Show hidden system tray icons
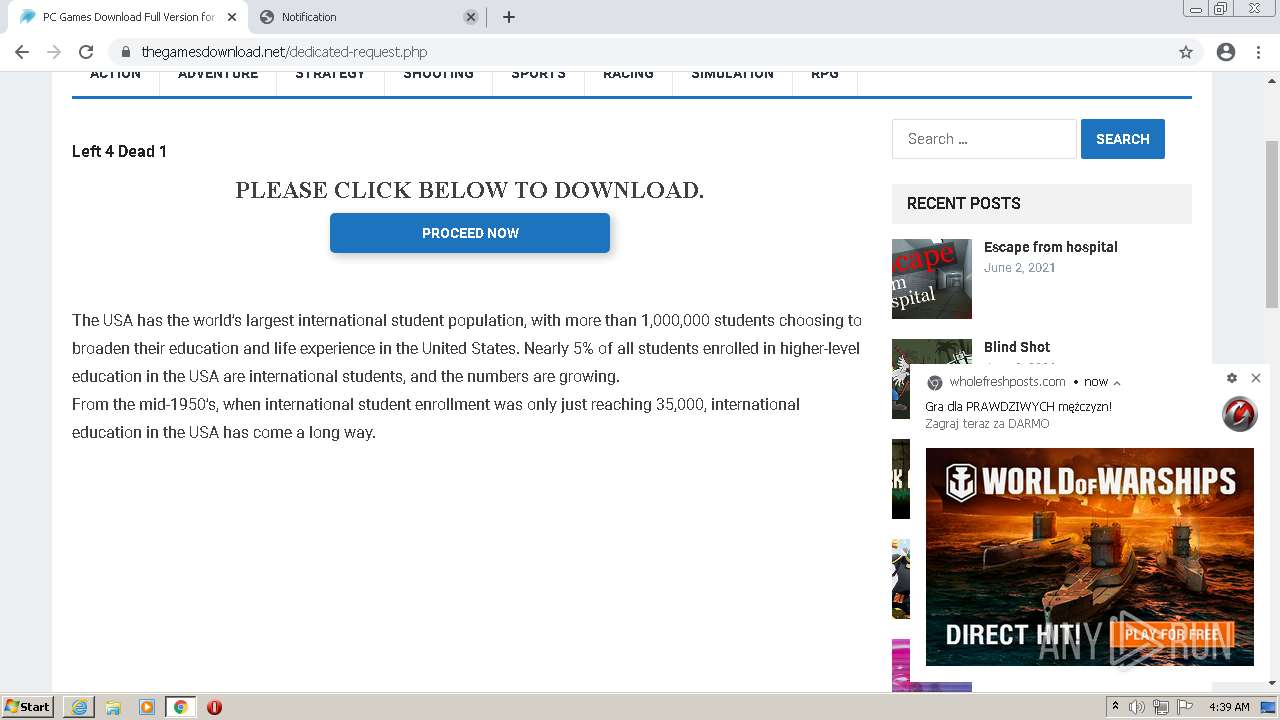The width and height of the screenshot is (1280, 720). [x=1116, y=707]
